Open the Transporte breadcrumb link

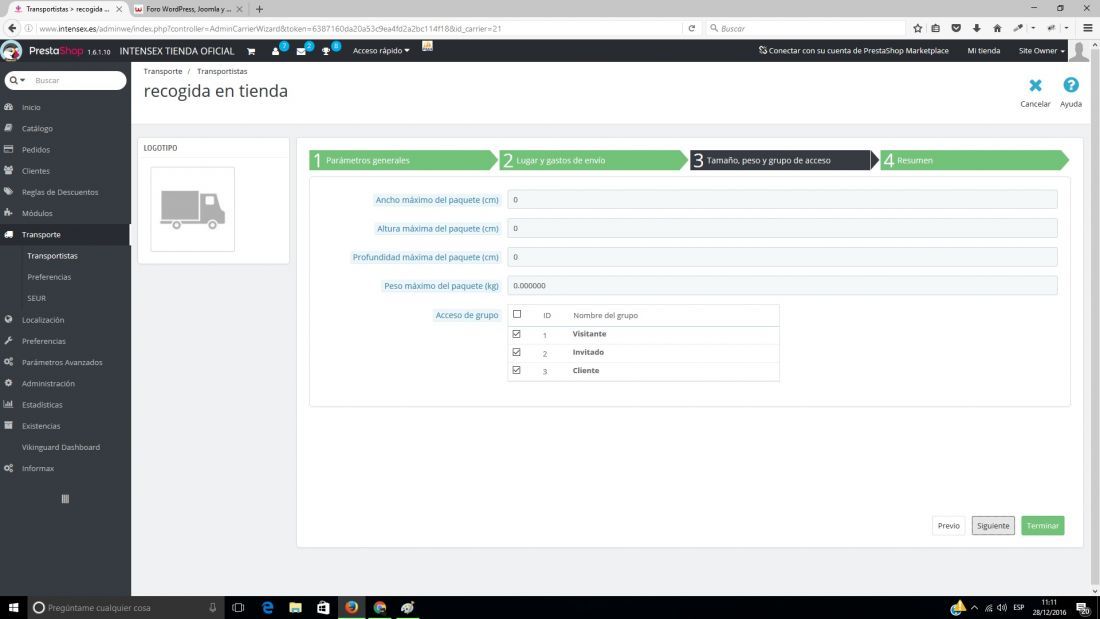click(163, 72)
